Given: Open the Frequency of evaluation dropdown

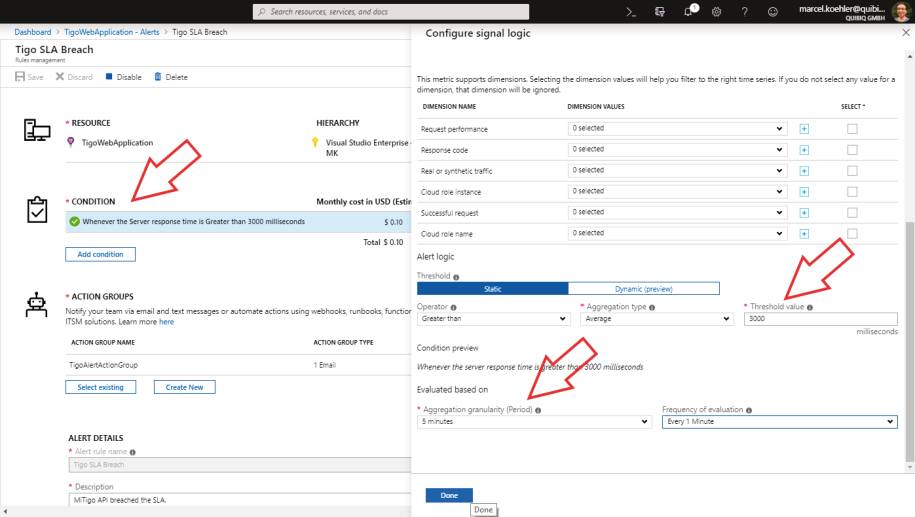Looking at the screenshot, I should coord(780,421).
